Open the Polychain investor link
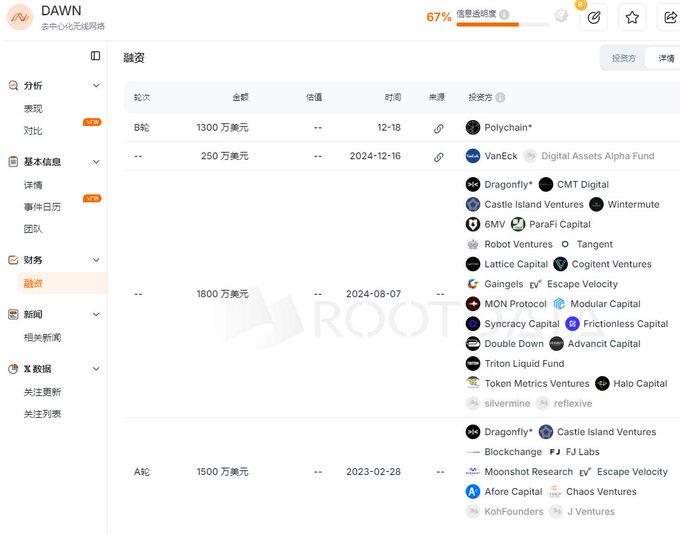The image size is (680, 534). click(508, 128)
